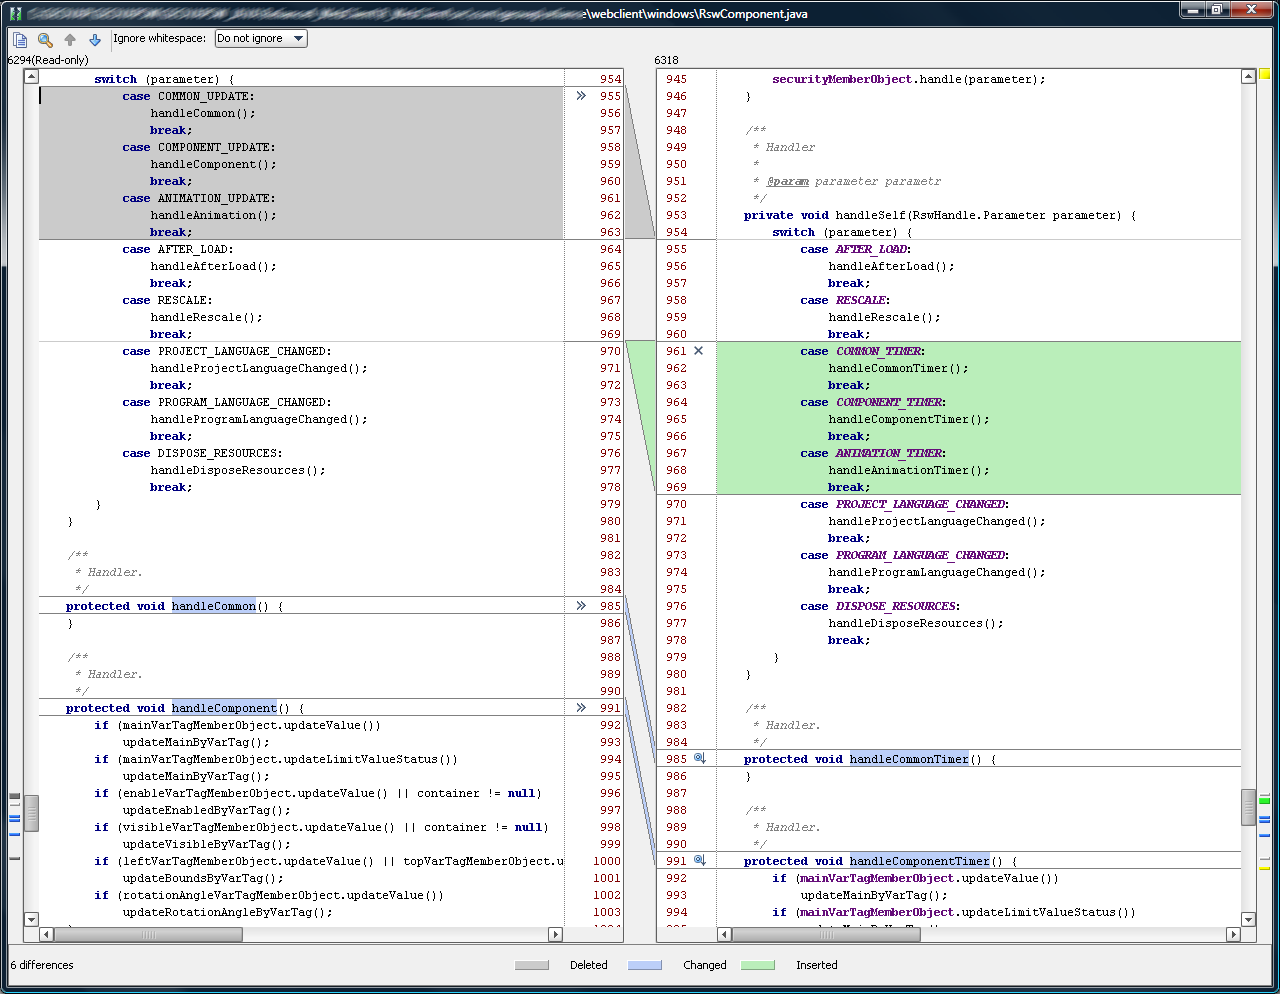Viewport: 1280px width, 994px height.
Task: Maximize the diff window
Action: (1217, 10)
